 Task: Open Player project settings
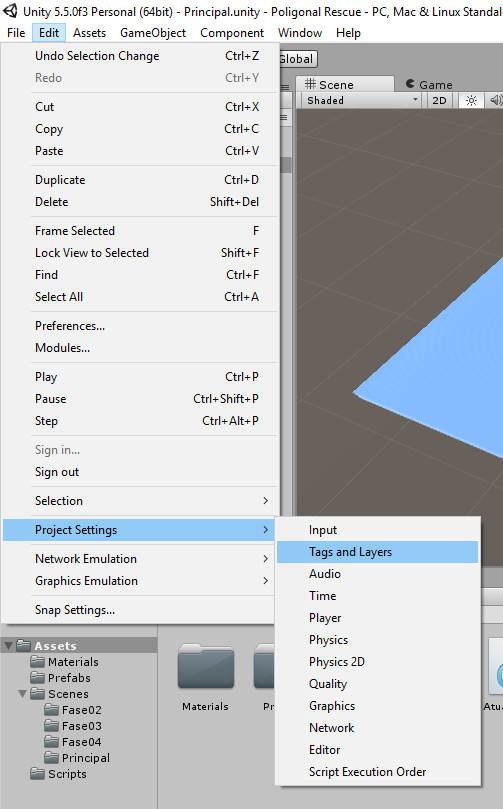[378, 618]
